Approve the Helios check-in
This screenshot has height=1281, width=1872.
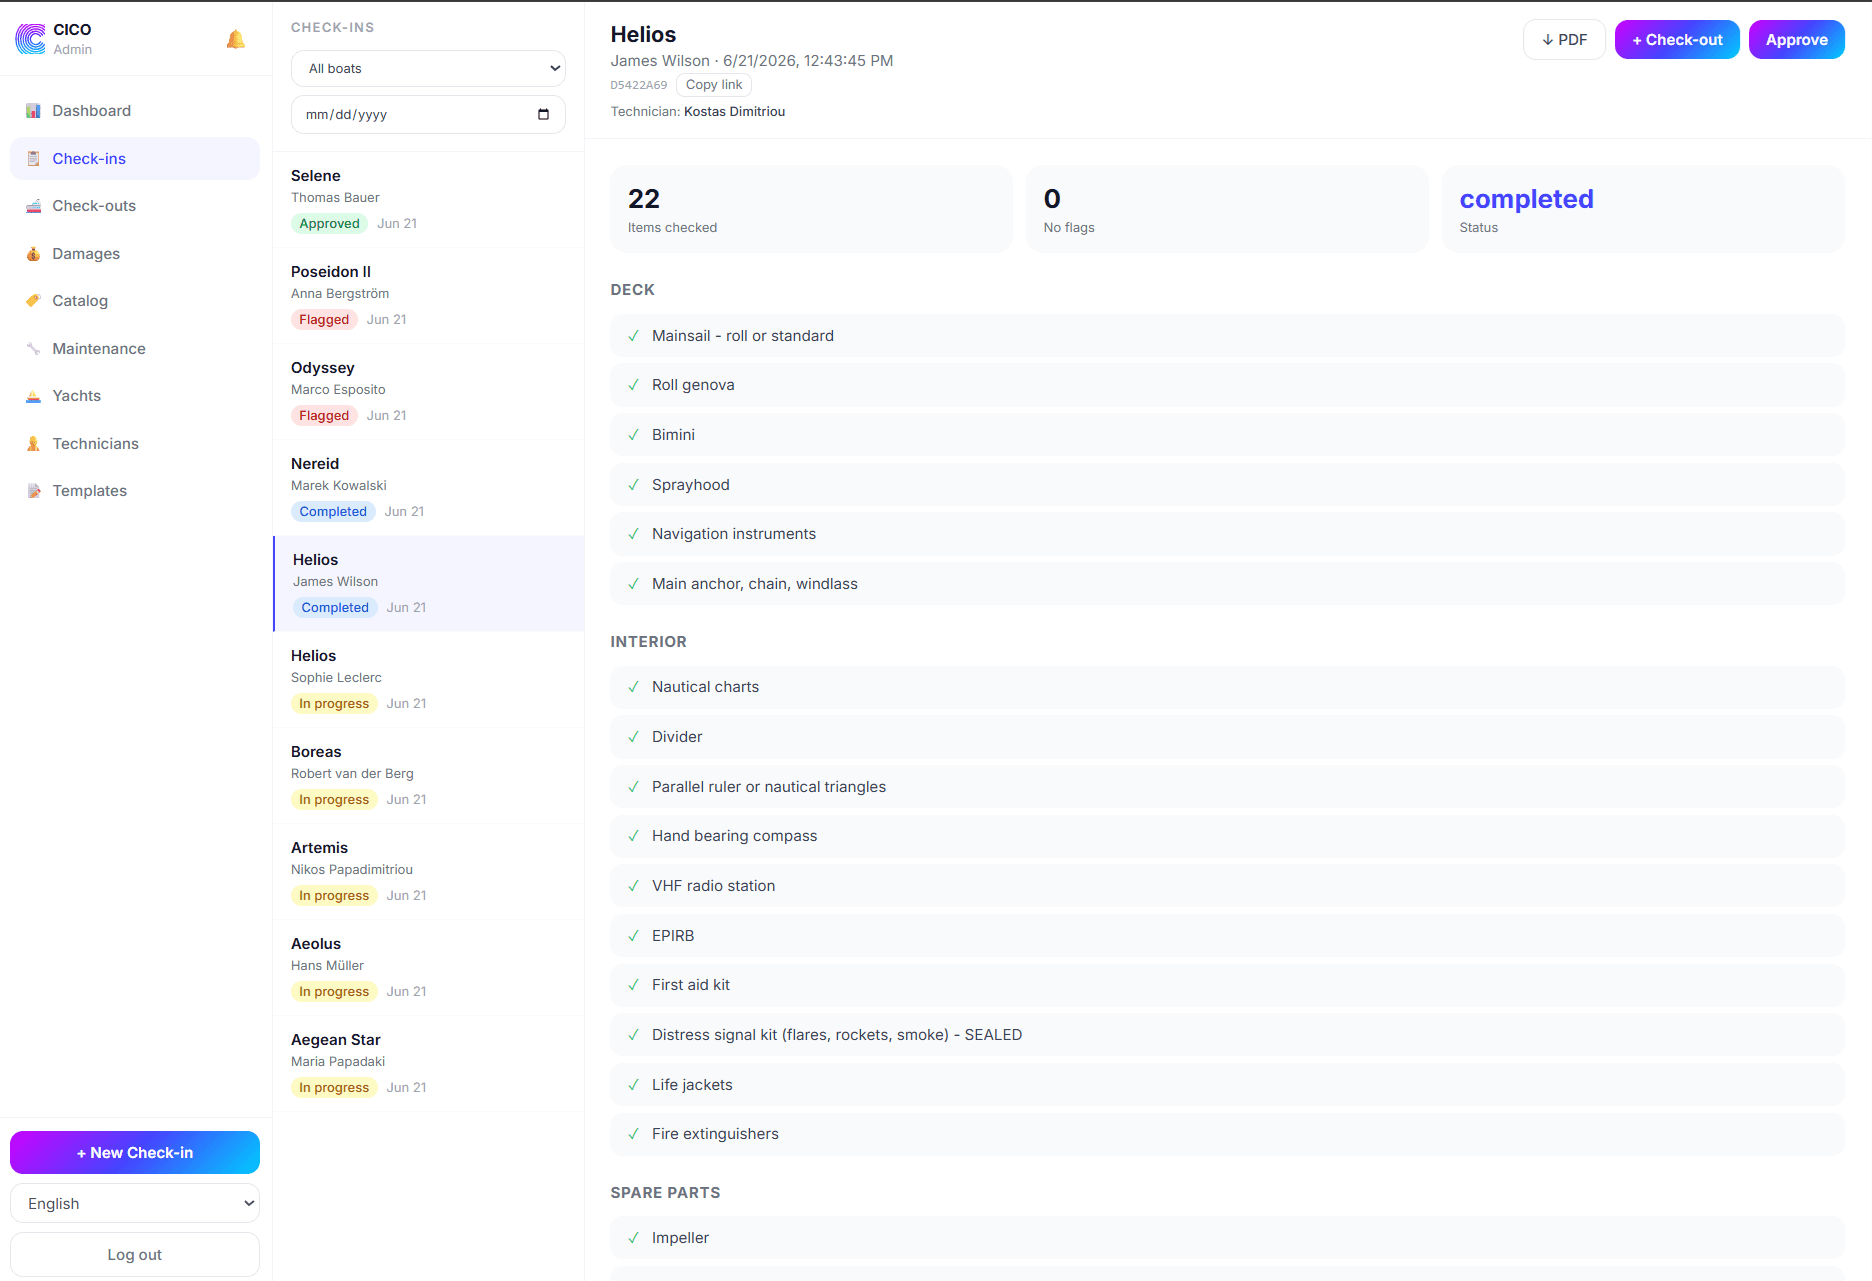click(x=1796, y=40)
